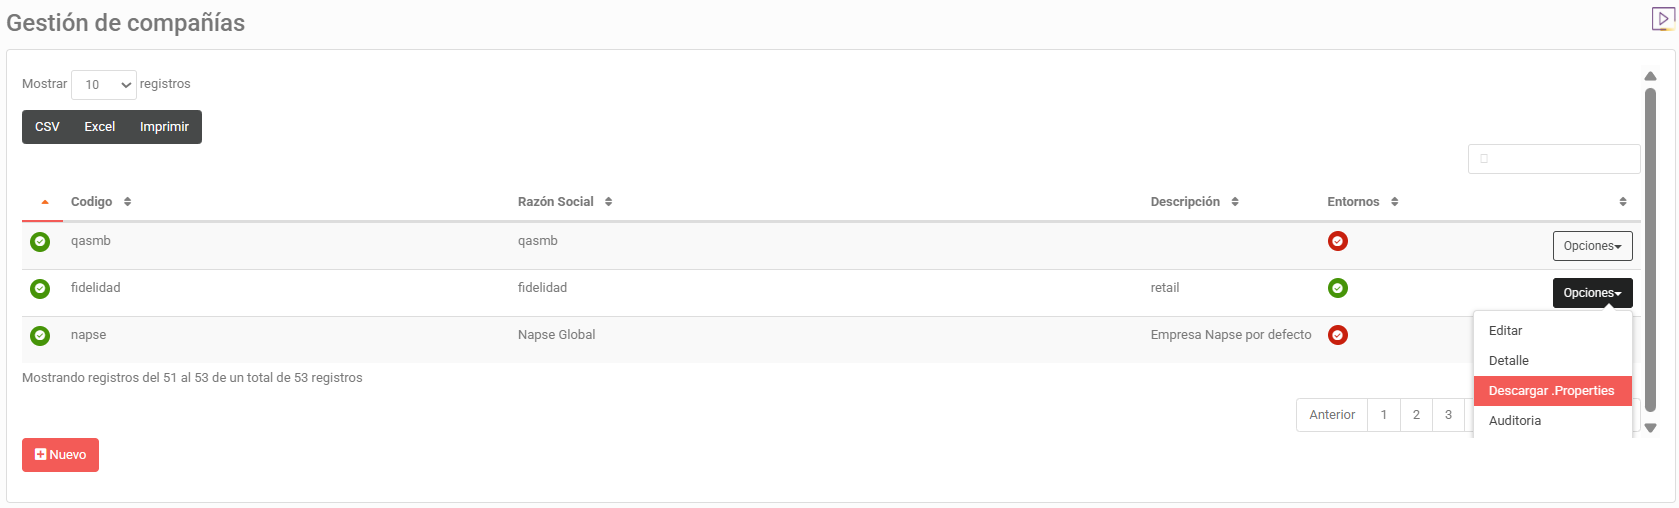Click the green status icon for fidelidad

(40, 289)
